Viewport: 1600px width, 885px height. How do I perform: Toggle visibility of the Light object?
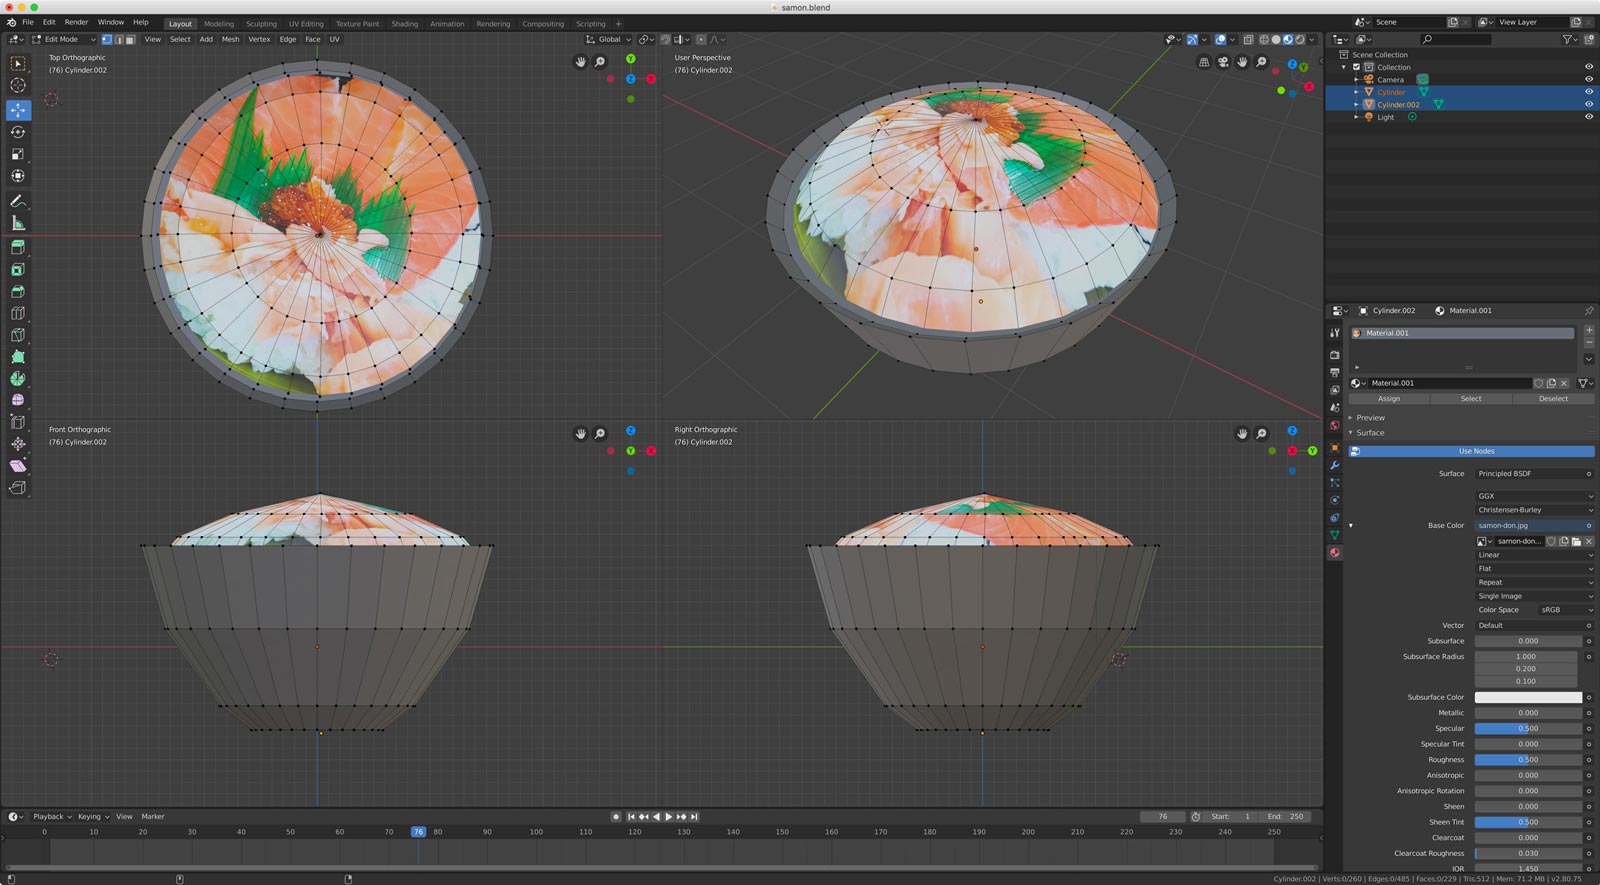click(1588, 117)
